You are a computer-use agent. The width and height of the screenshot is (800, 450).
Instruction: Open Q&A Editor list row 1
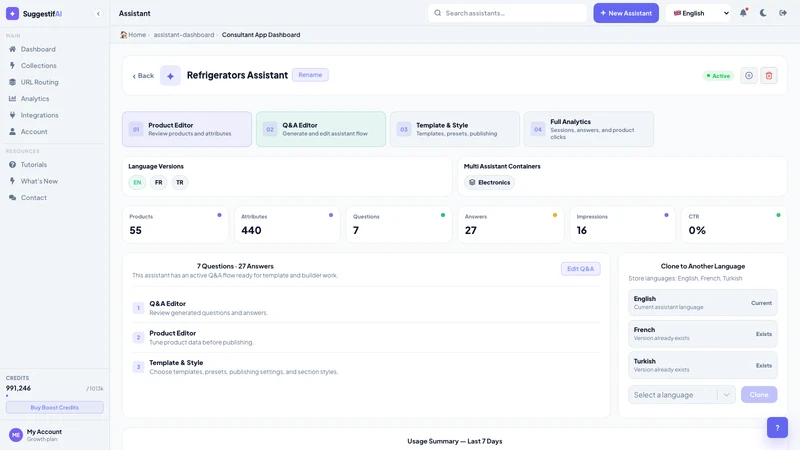[366, 308]
